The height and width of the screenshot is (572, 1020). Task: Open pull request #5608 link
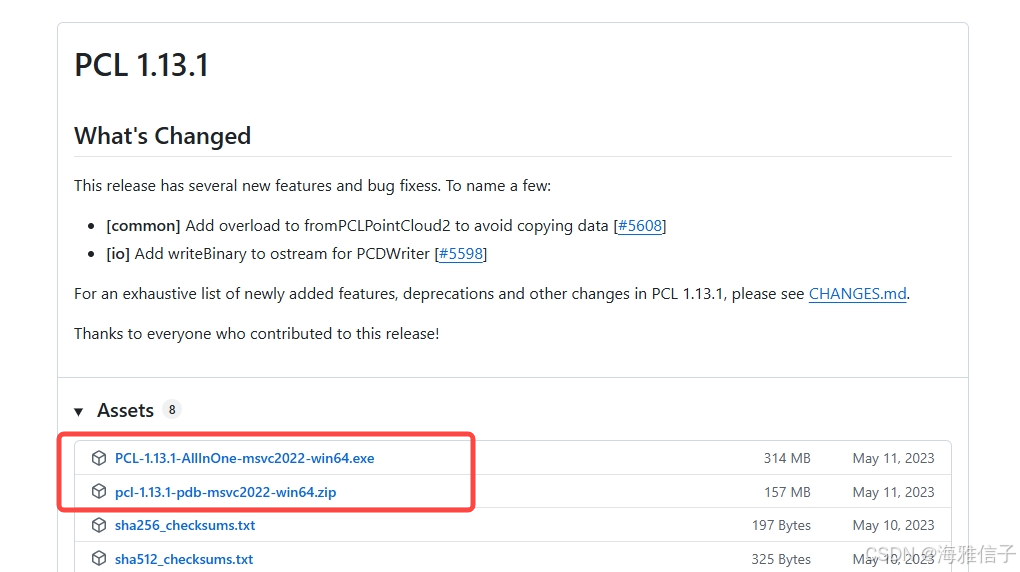[x=640, y=226]
